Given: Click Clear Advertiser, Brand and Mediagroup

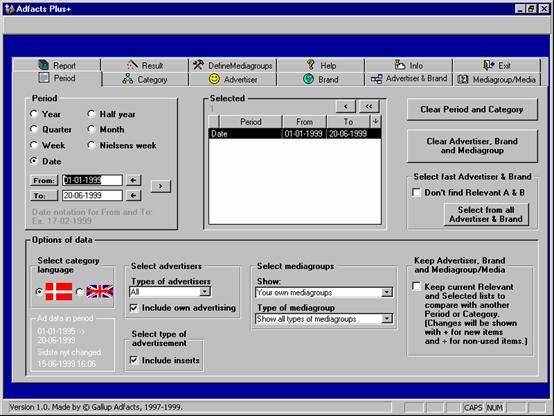Looking at the screenshot, I should pos(472,146).
